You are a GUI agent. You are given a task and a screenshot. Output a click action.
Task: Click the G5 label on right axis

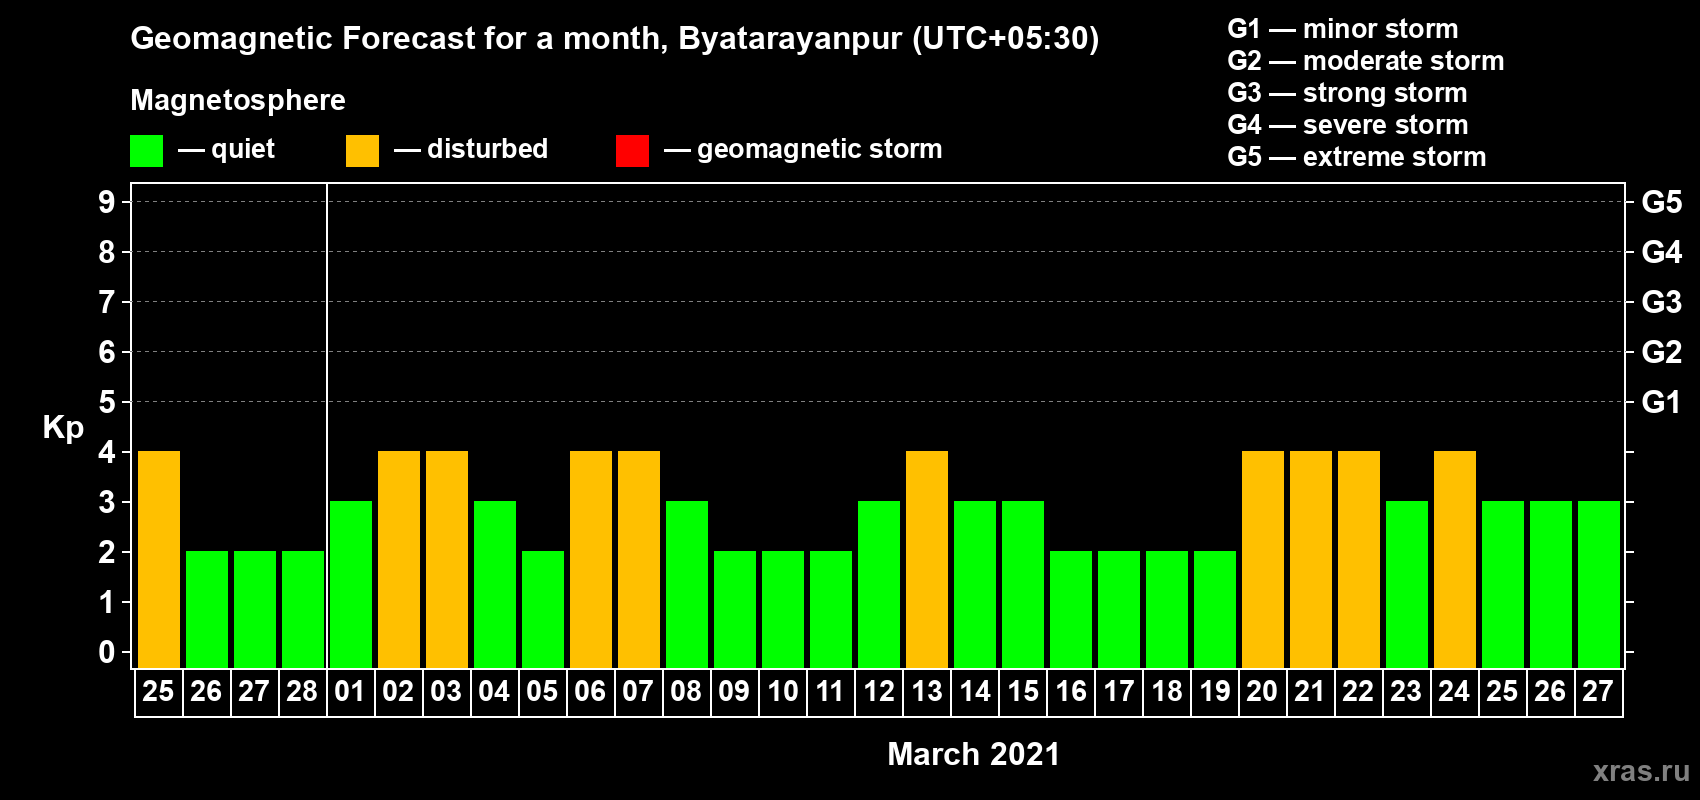[x=1662, y=202]
